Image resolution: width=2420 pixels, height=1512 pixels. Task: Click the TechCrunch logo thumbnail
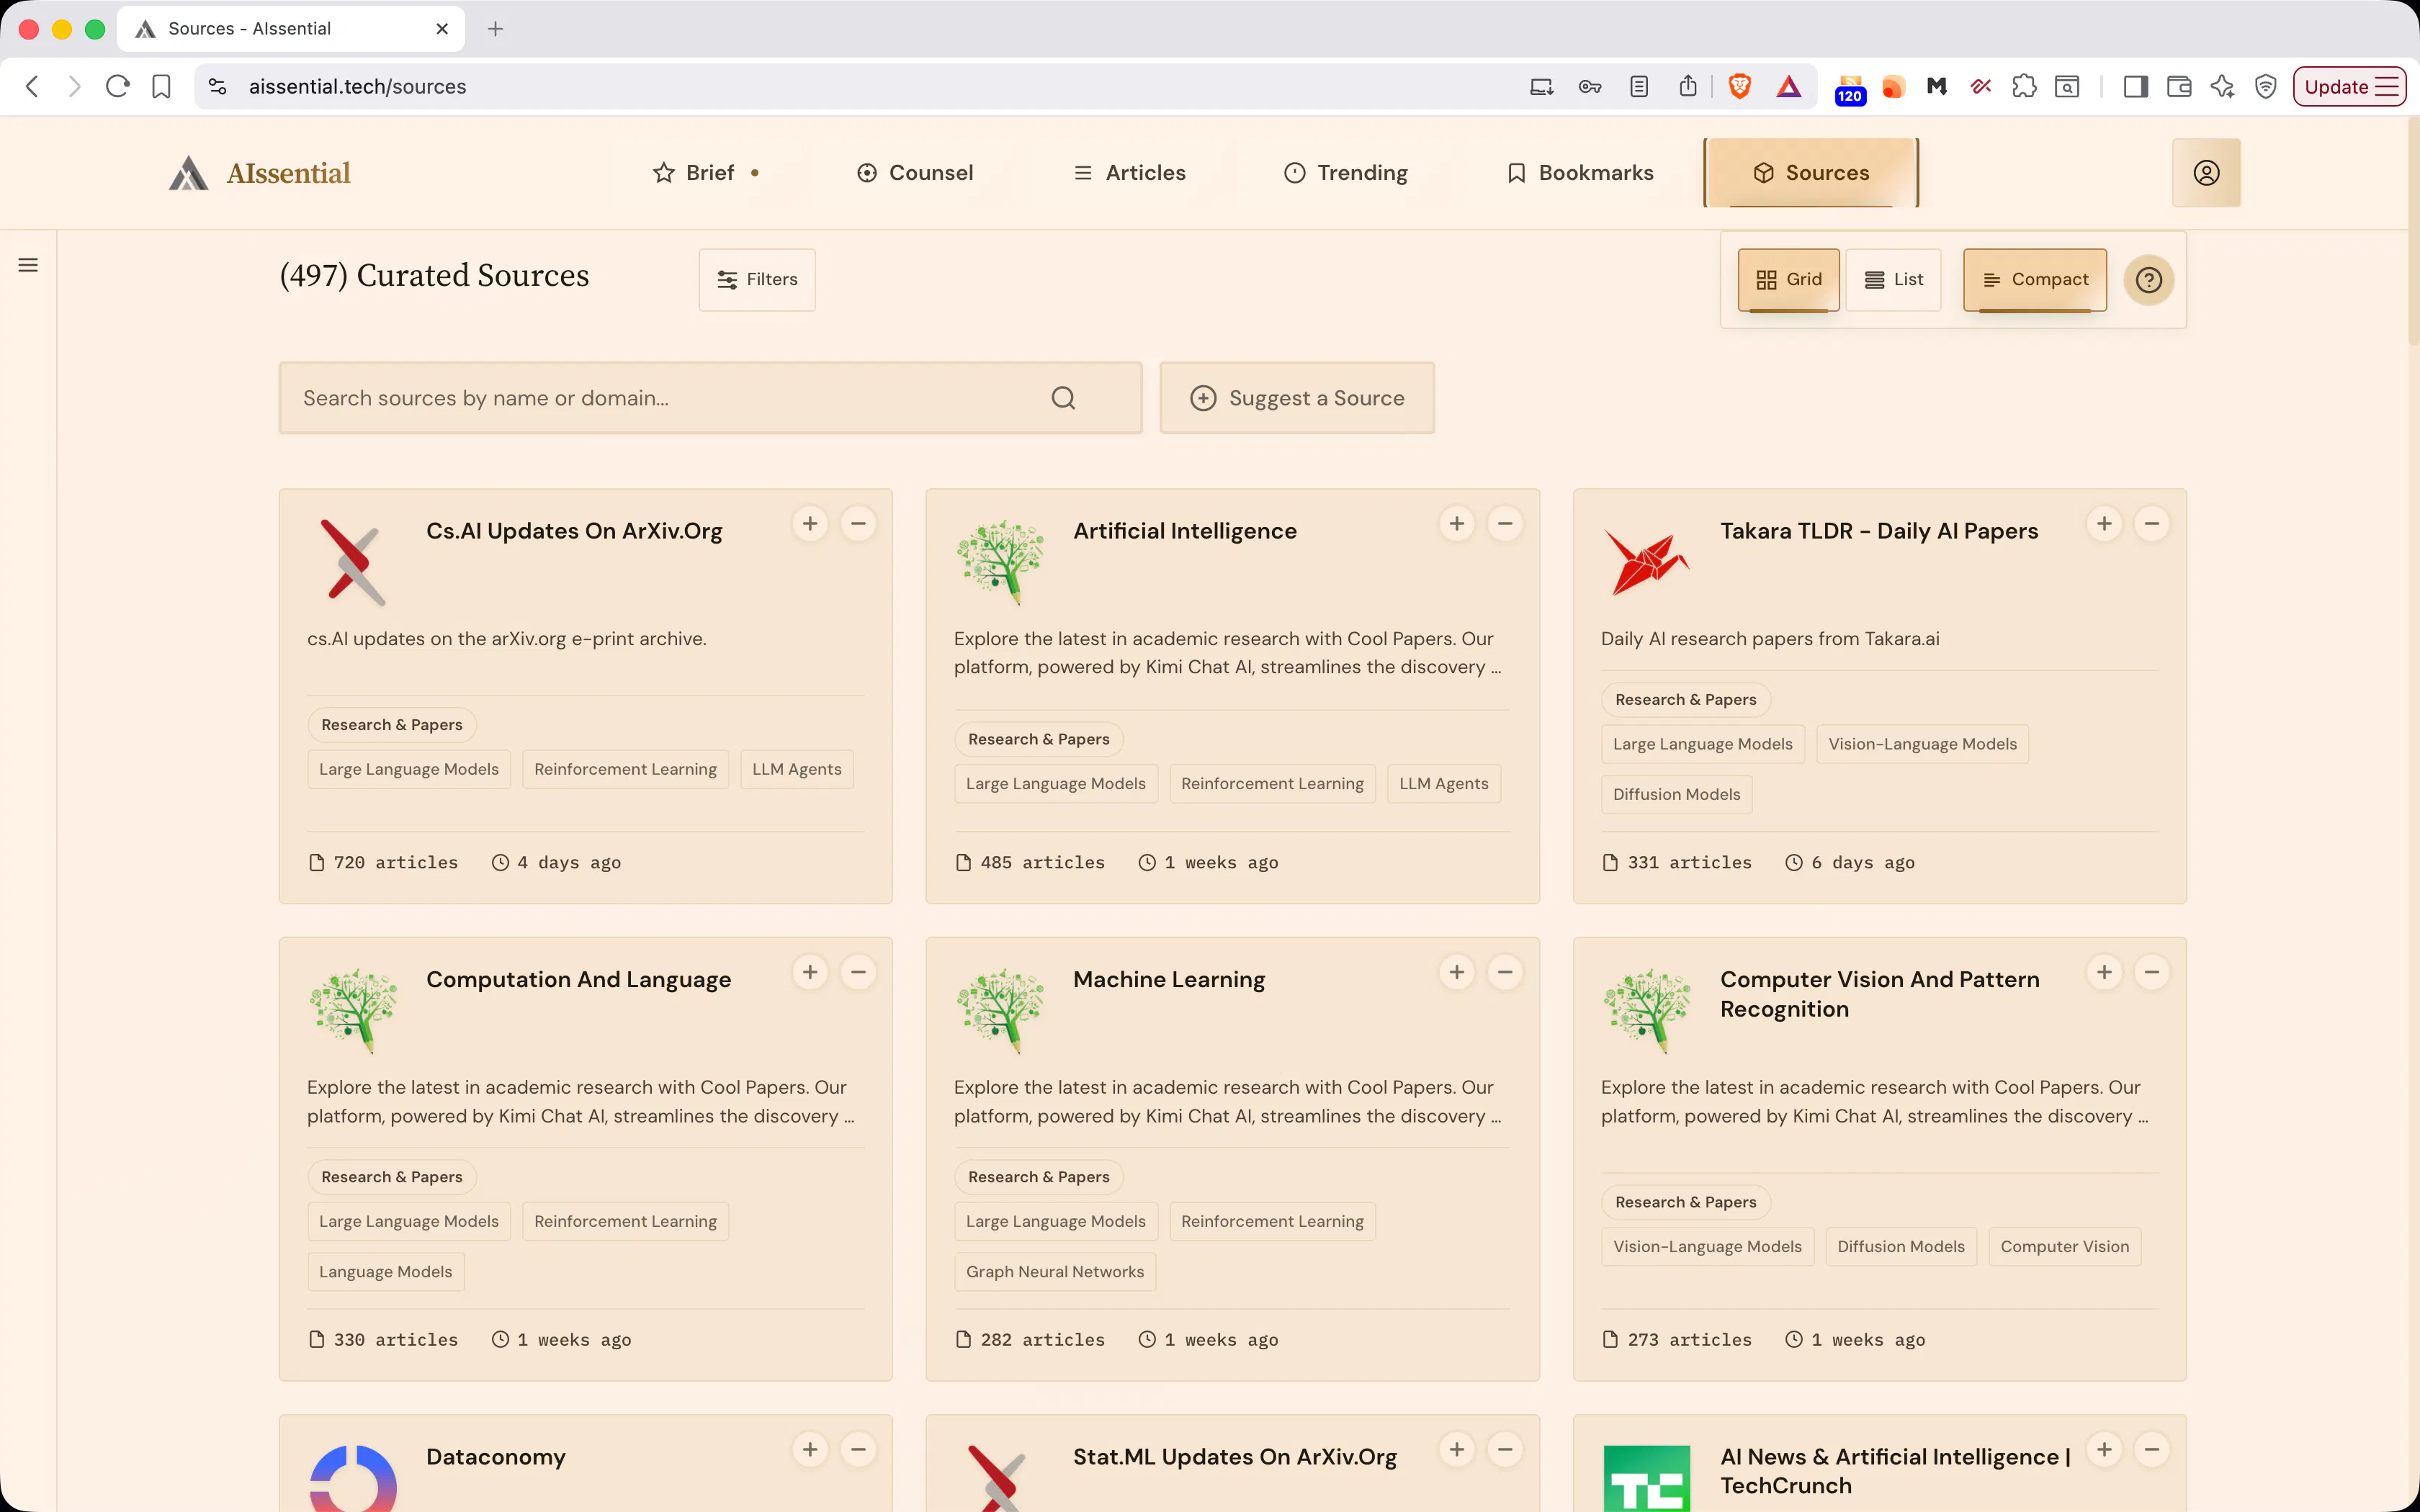[x=1646, y=1478]
